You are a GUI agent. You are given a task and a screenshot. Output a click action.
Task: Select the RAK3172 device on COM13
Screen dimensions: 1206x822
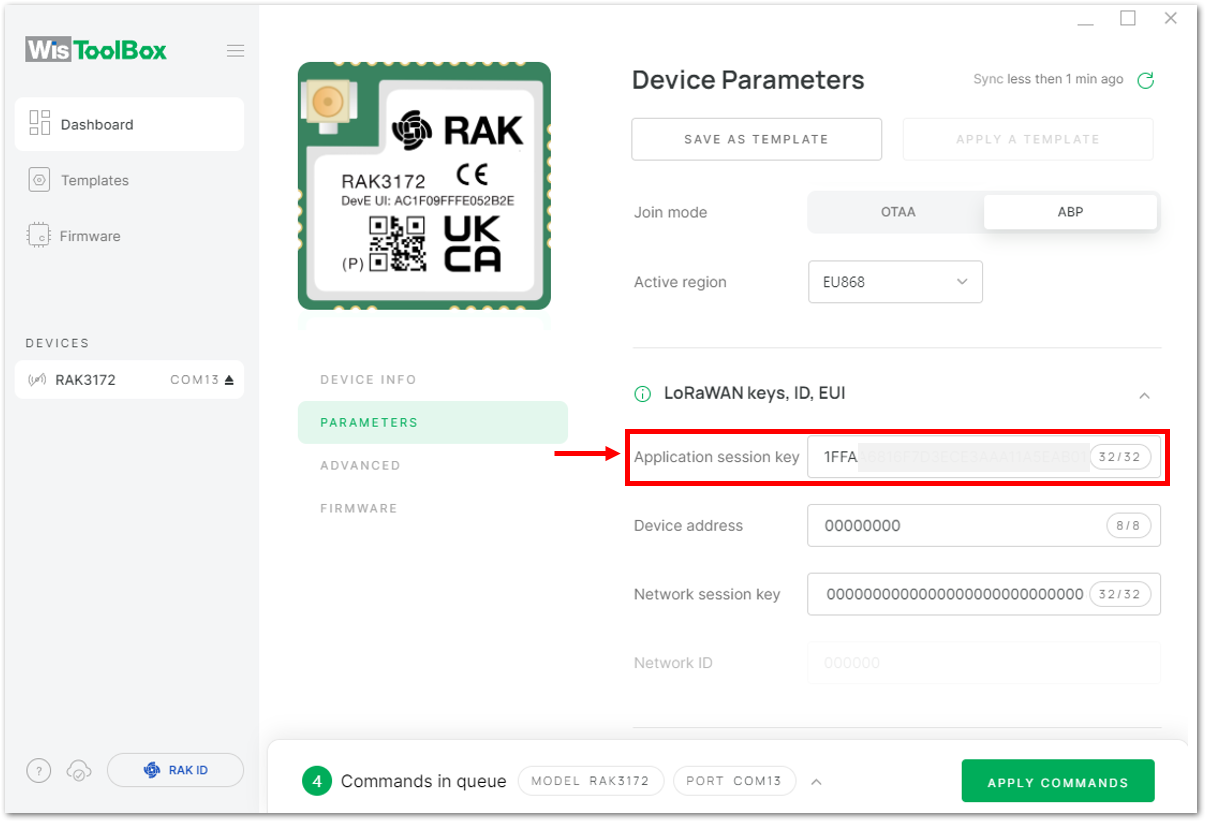pos(129,380)
